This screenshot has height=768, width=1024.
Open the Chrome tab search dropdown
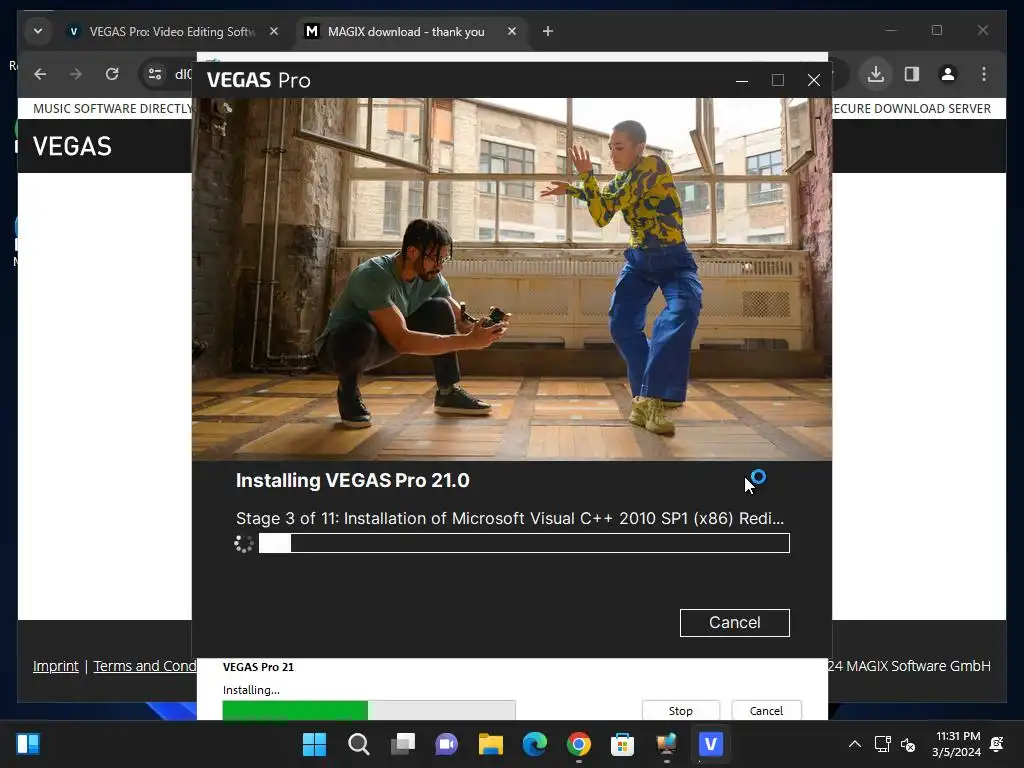coord(38,31)
